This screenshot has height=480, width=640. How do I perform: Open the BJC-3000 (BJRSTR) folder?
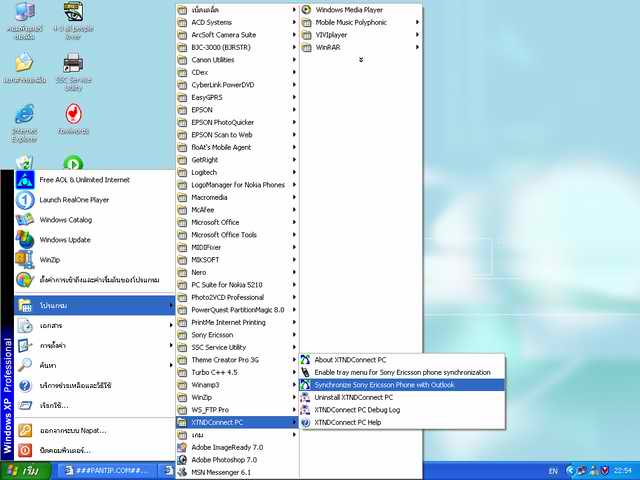[x=237, y=47]
